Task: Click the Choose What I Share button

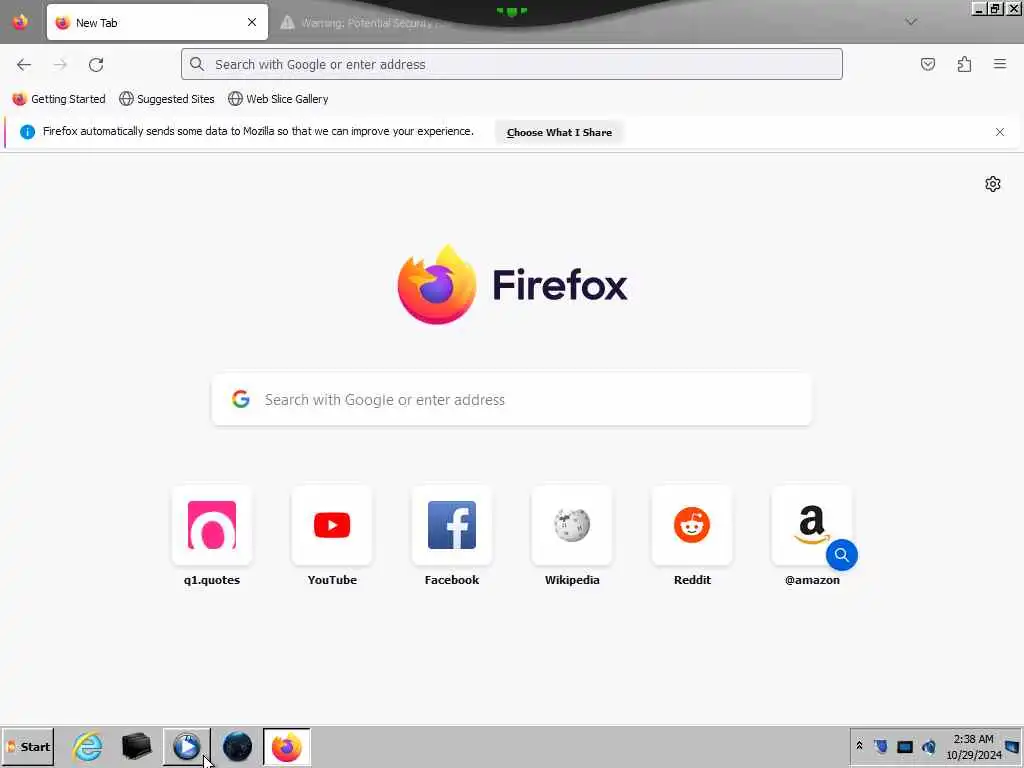Action: point(559,132)
